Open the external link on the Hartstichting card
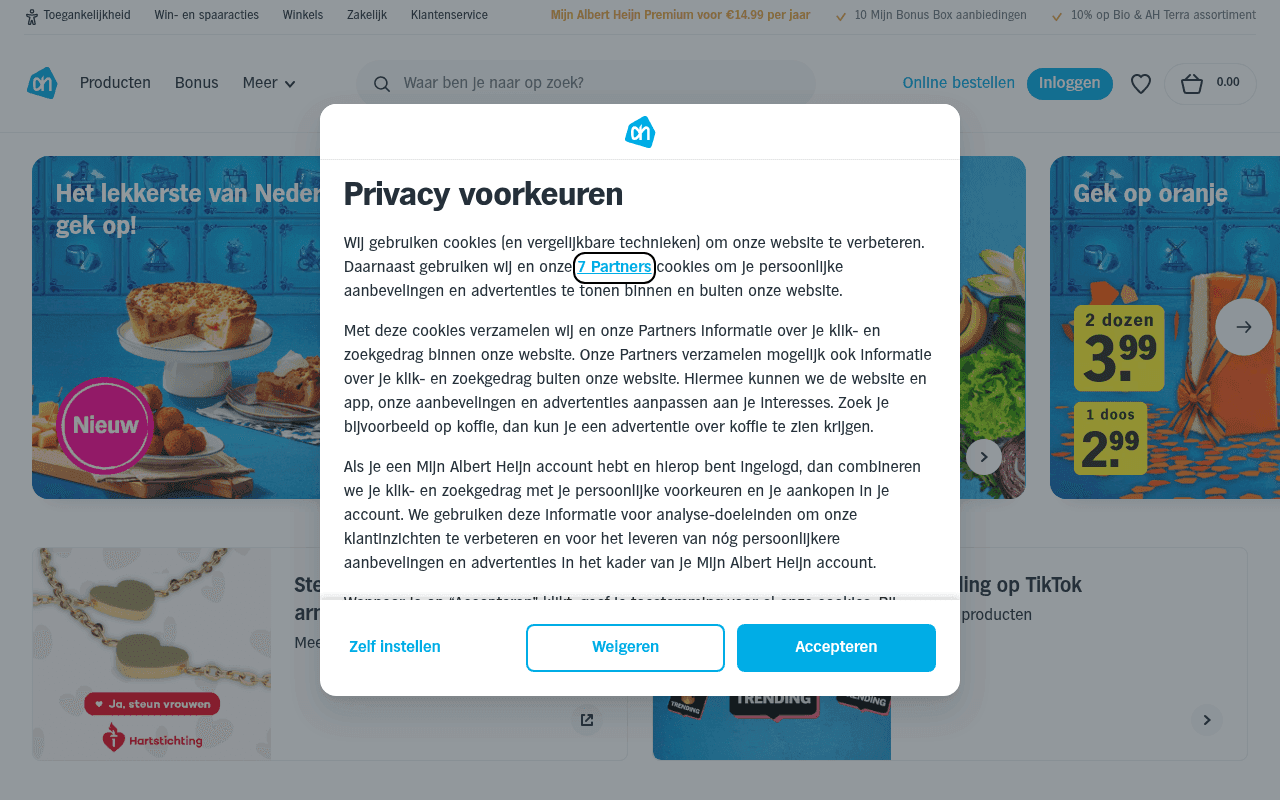This screenshot has height=800, width=1280. 586,719
